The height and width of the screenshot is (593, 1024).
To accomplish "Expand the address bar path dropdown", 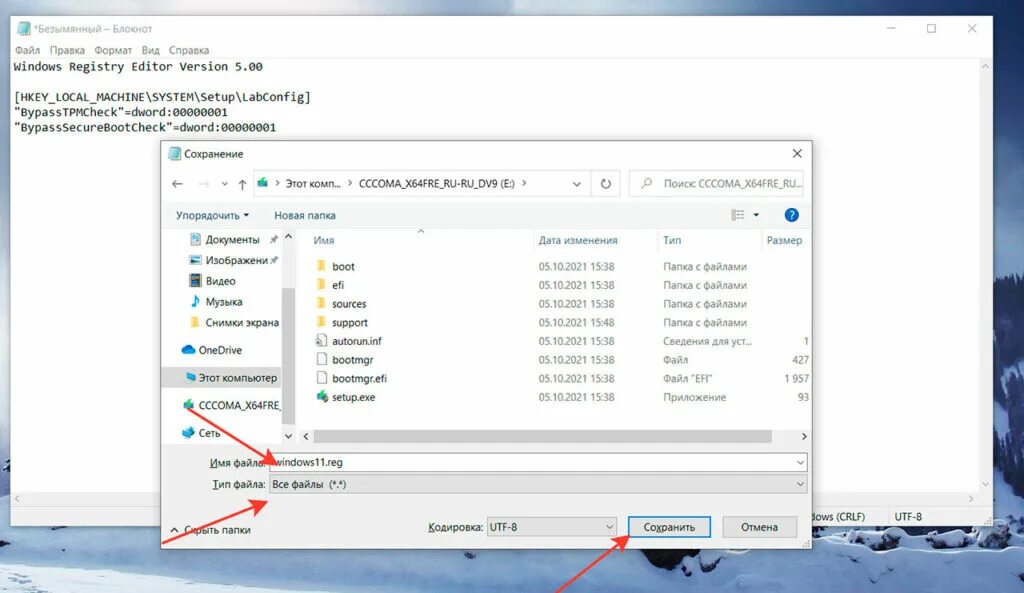I will (x=577, y=184).
